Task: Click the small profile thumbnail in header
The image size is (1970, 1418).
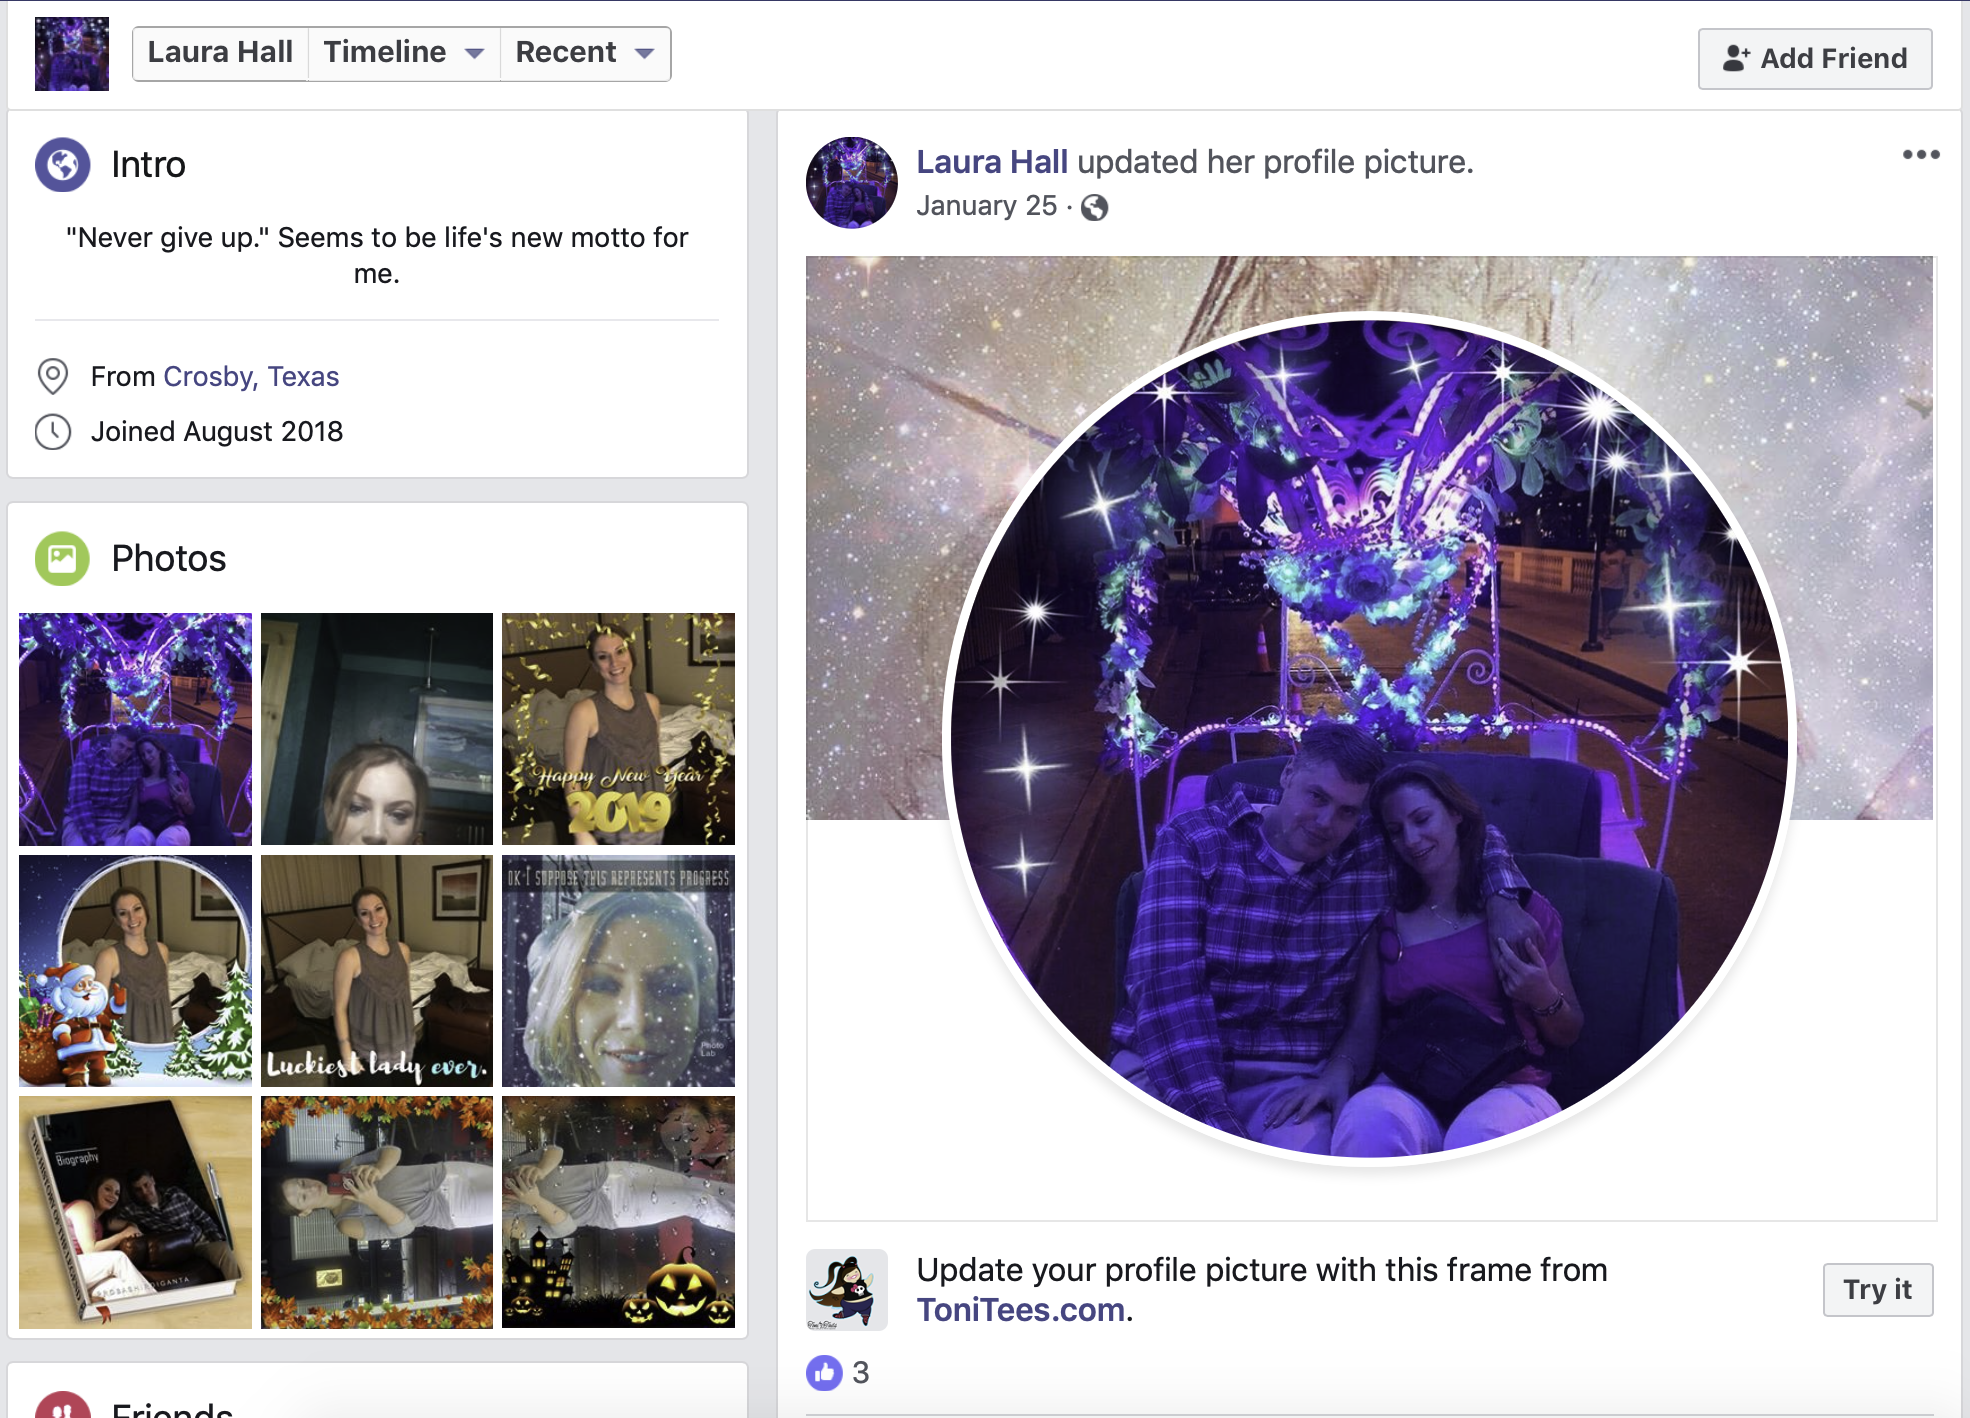Action: [72, 54]
